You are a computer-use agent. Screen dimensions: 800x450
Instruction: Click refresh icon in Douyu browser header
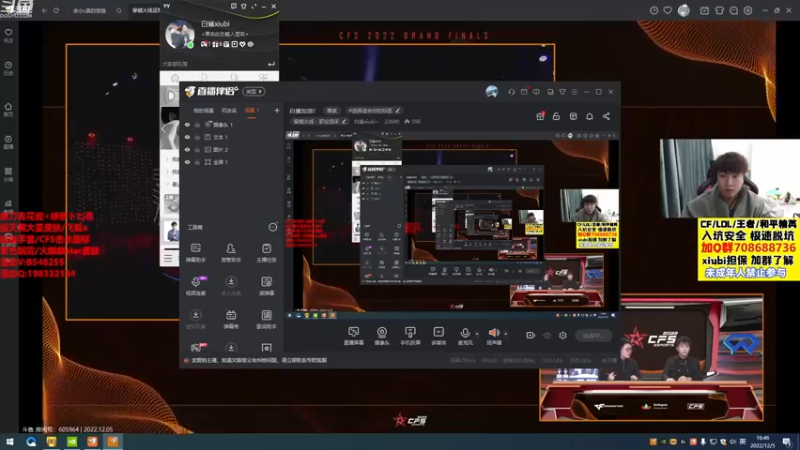(56, 10)
